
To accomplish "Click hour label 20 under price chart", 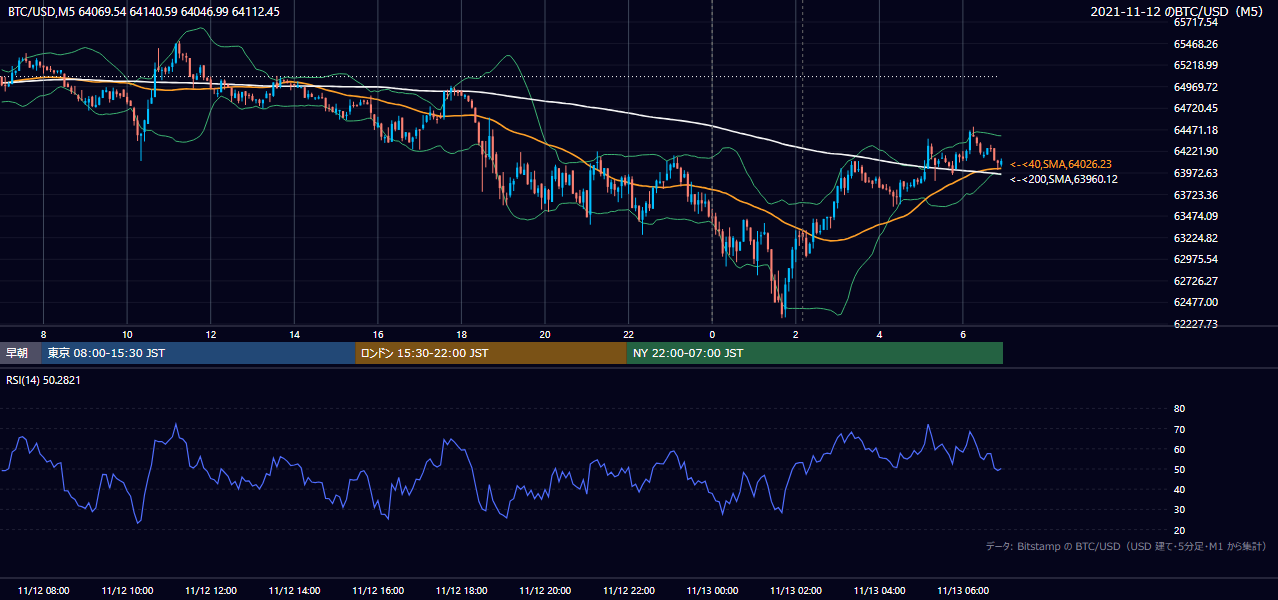I will (x=544, y=333).
